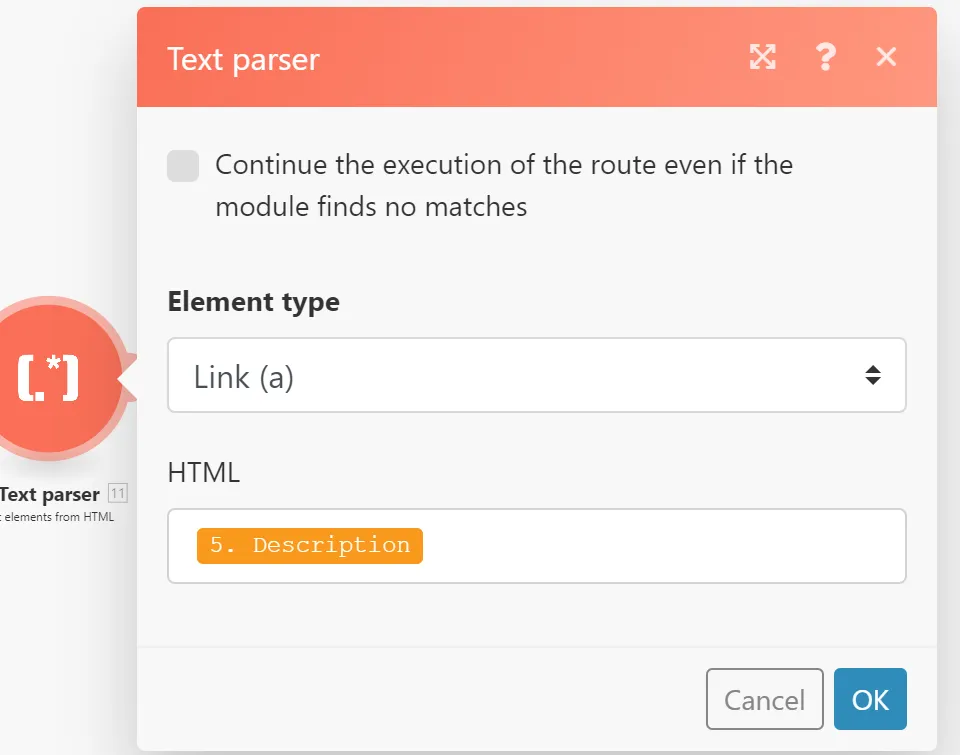Click the 'Link (a)' selected value text
This screenshot has height=755, width=960.
click(244, 377)
